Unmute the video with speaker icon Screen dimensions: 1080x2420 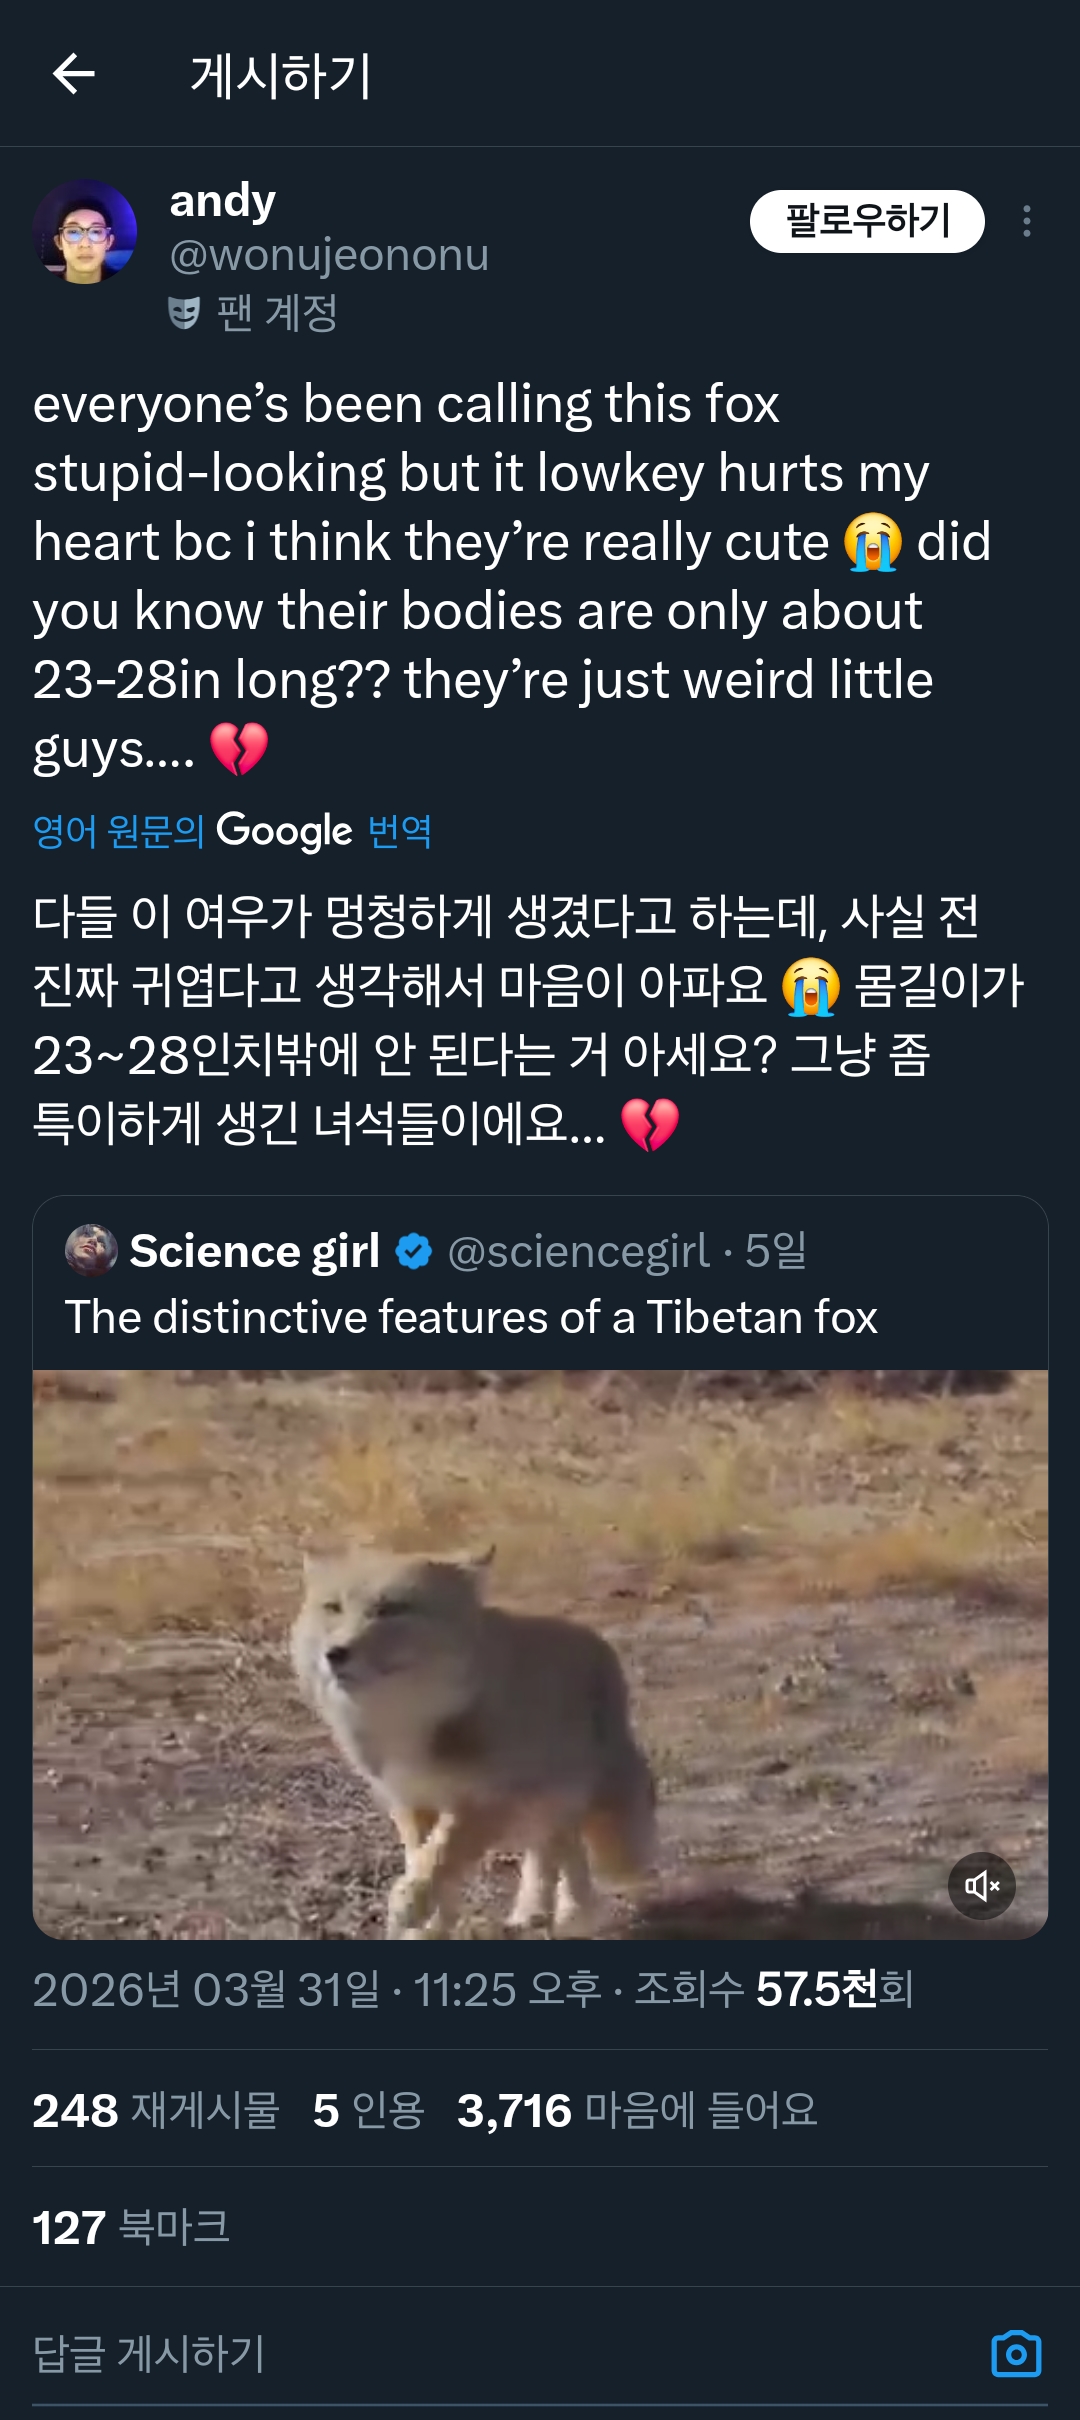click(x=981, y=1886)
